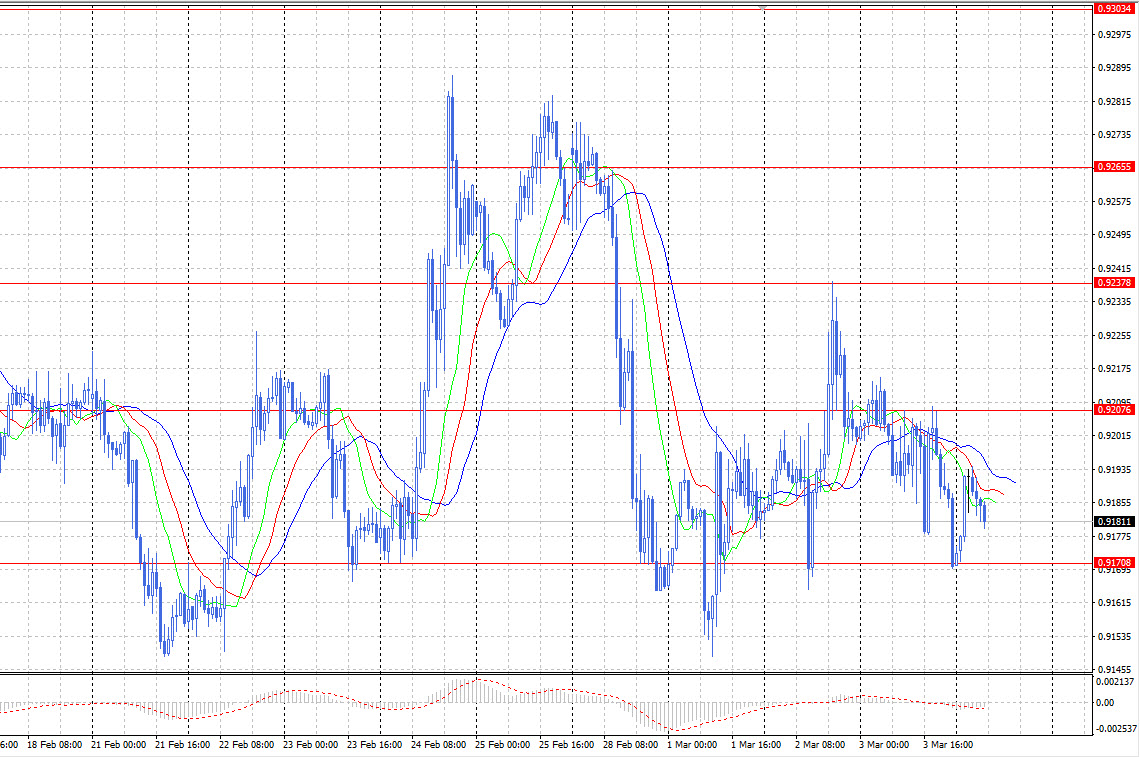
Task: Click the 0.91535 price axis label
Action: pyautogui.click(x=1115, y=637)
